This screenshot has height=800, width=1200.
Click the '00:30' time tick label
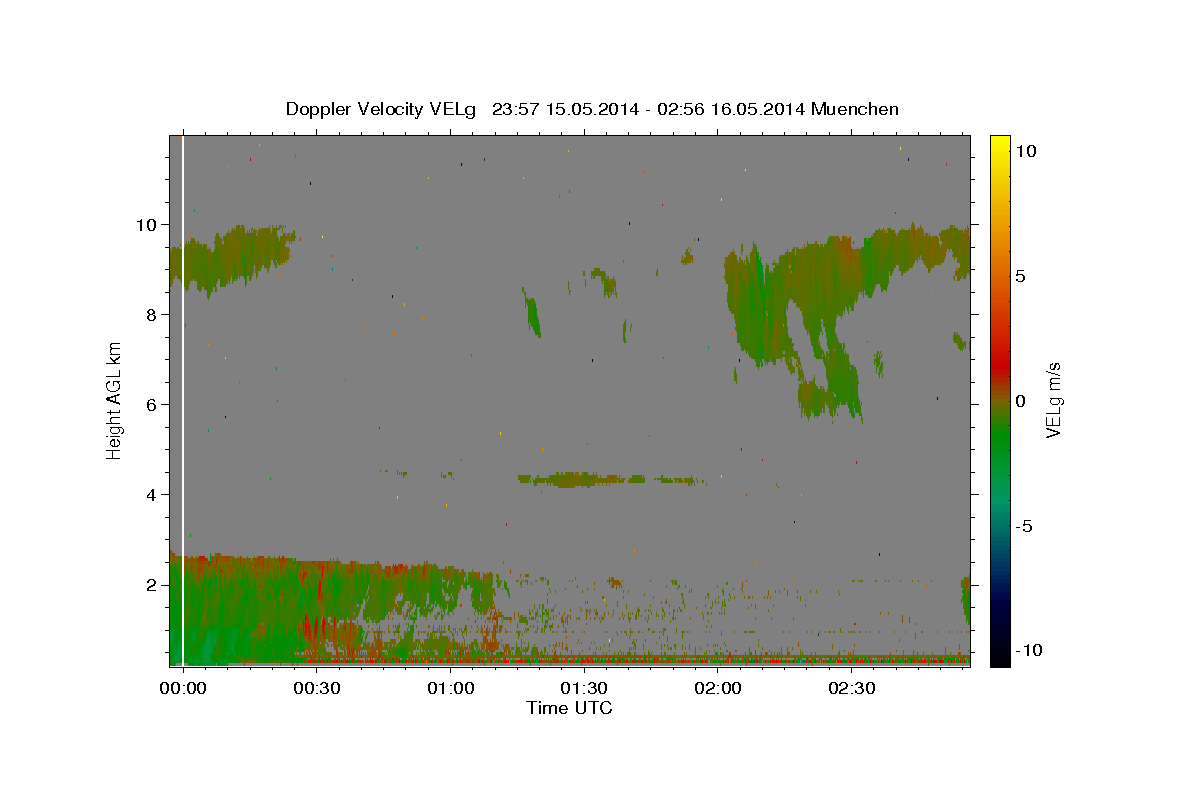[x=317, y=689]
